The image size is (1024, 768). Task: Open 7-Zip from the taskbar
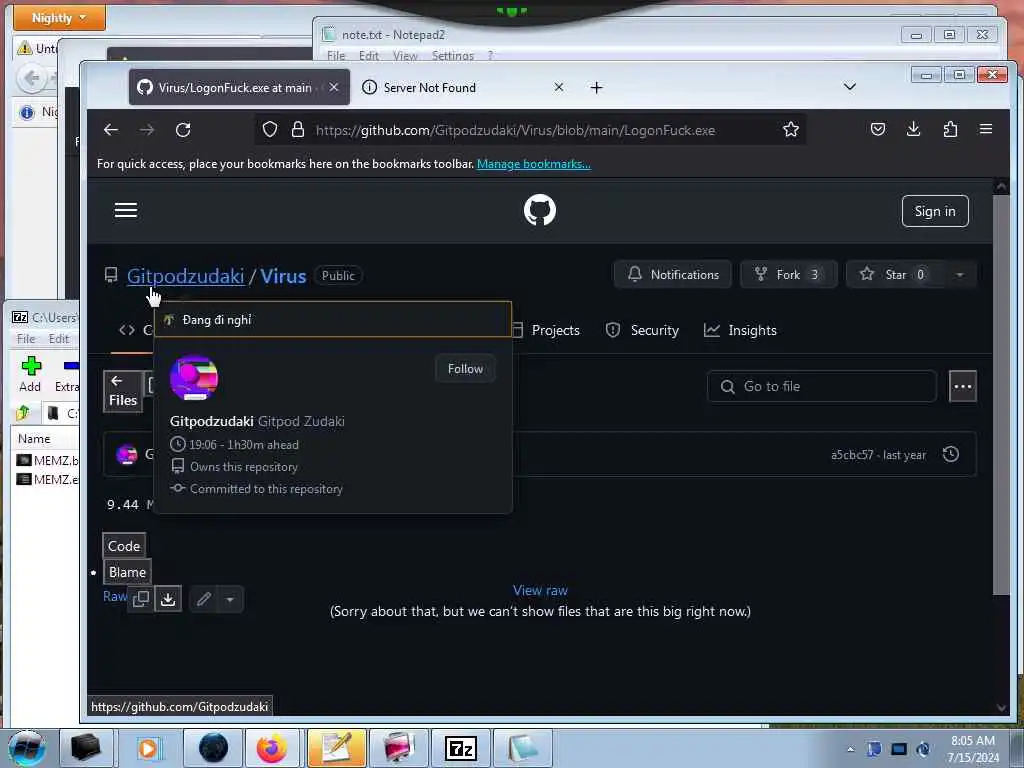[x=460, y=748]
